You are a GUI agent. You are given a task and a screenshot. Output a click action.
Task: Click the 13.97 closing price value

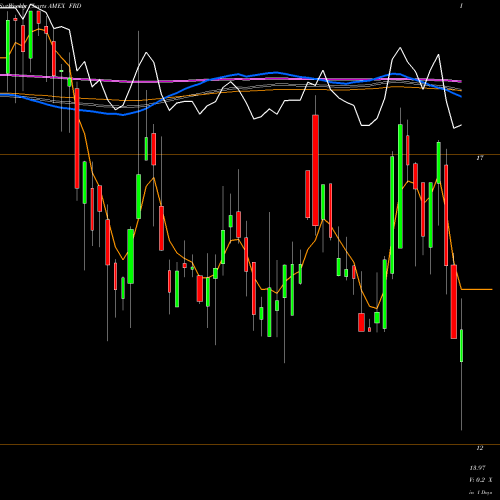(x=477, y=468)
